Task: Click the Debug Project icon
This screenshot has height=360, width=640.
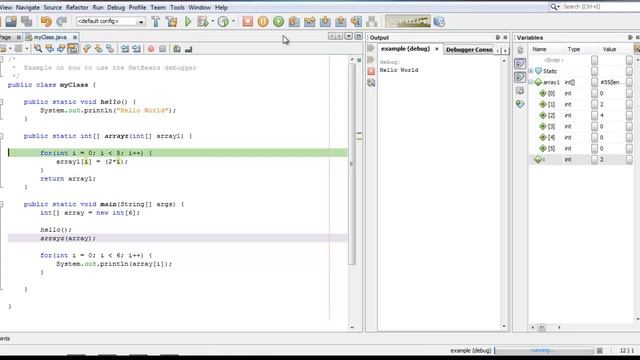Action: [x=202, y=21]
